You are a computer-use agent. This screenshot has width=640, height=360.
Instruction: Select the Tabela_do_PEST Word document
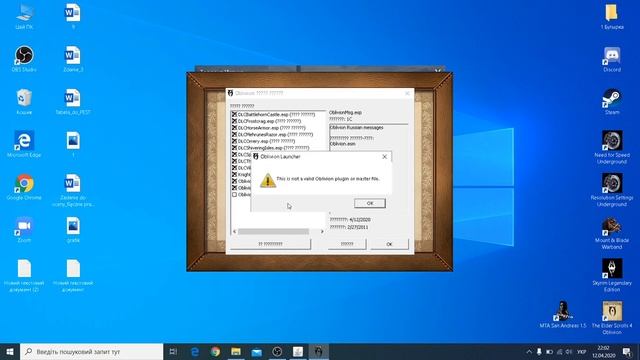point(73,101)
